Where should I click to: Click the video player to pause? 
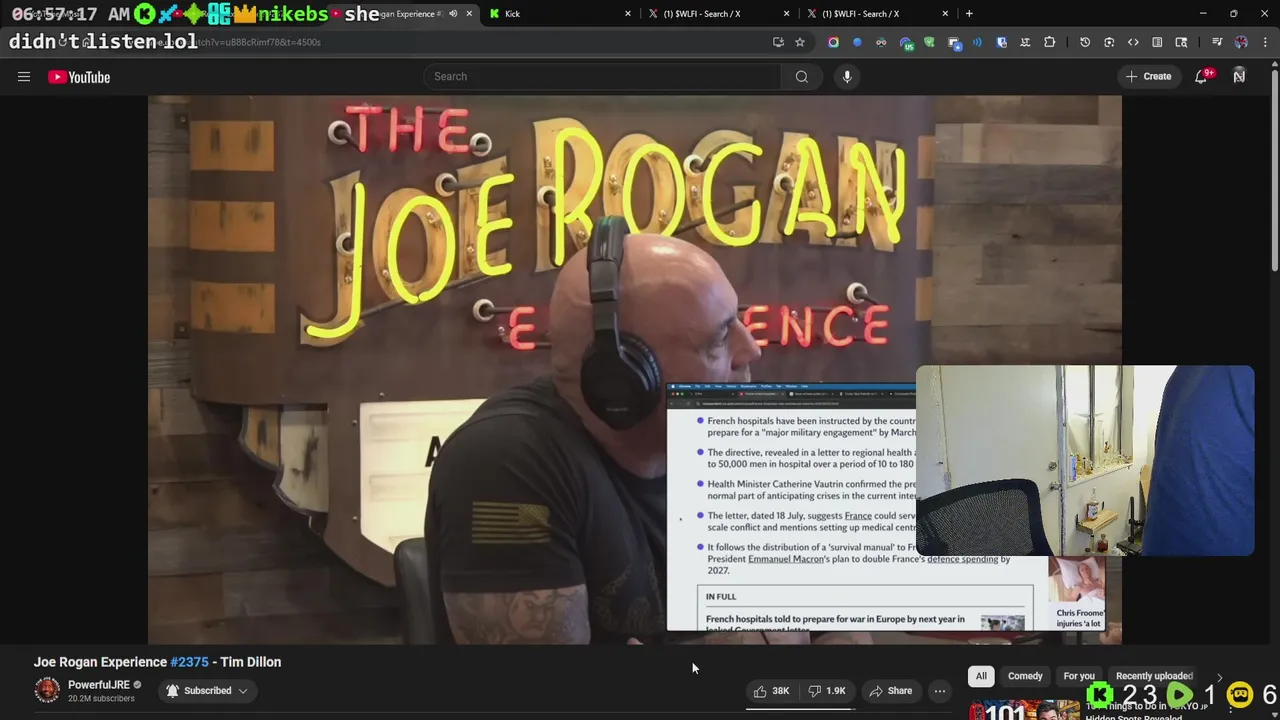pos(634,369)
